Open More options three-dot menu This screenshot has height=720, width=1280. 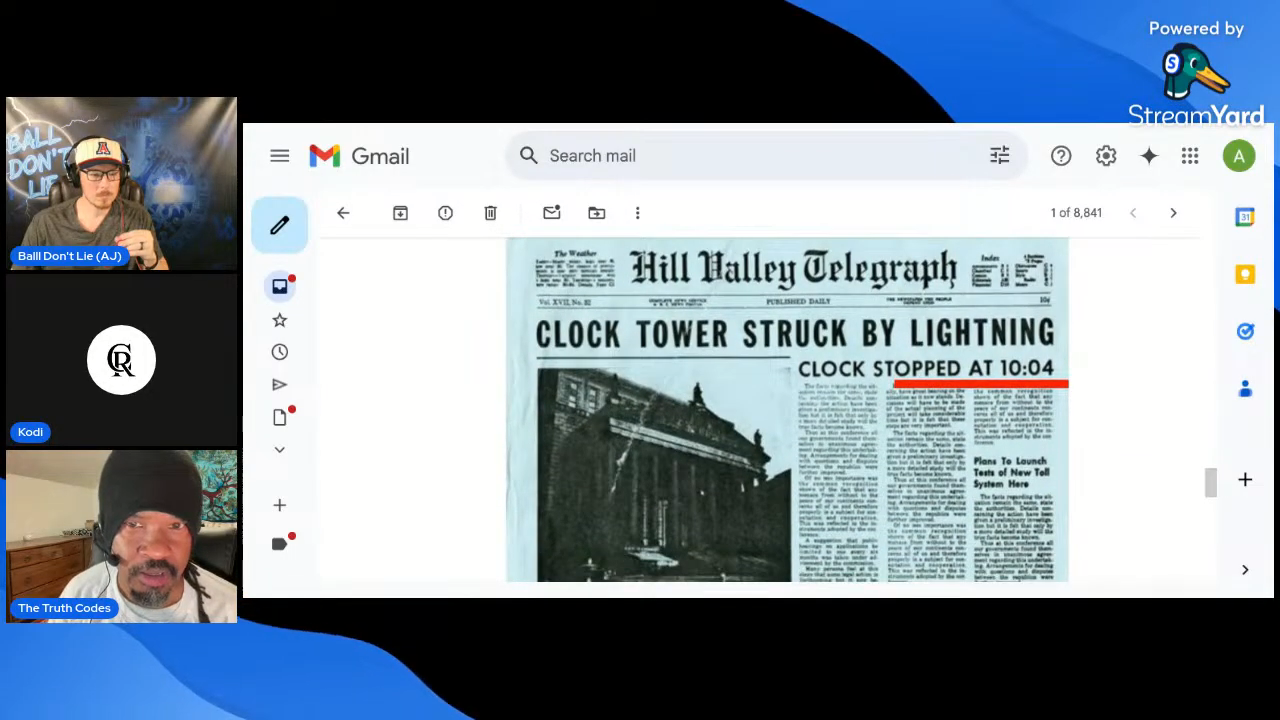(637, 213)
